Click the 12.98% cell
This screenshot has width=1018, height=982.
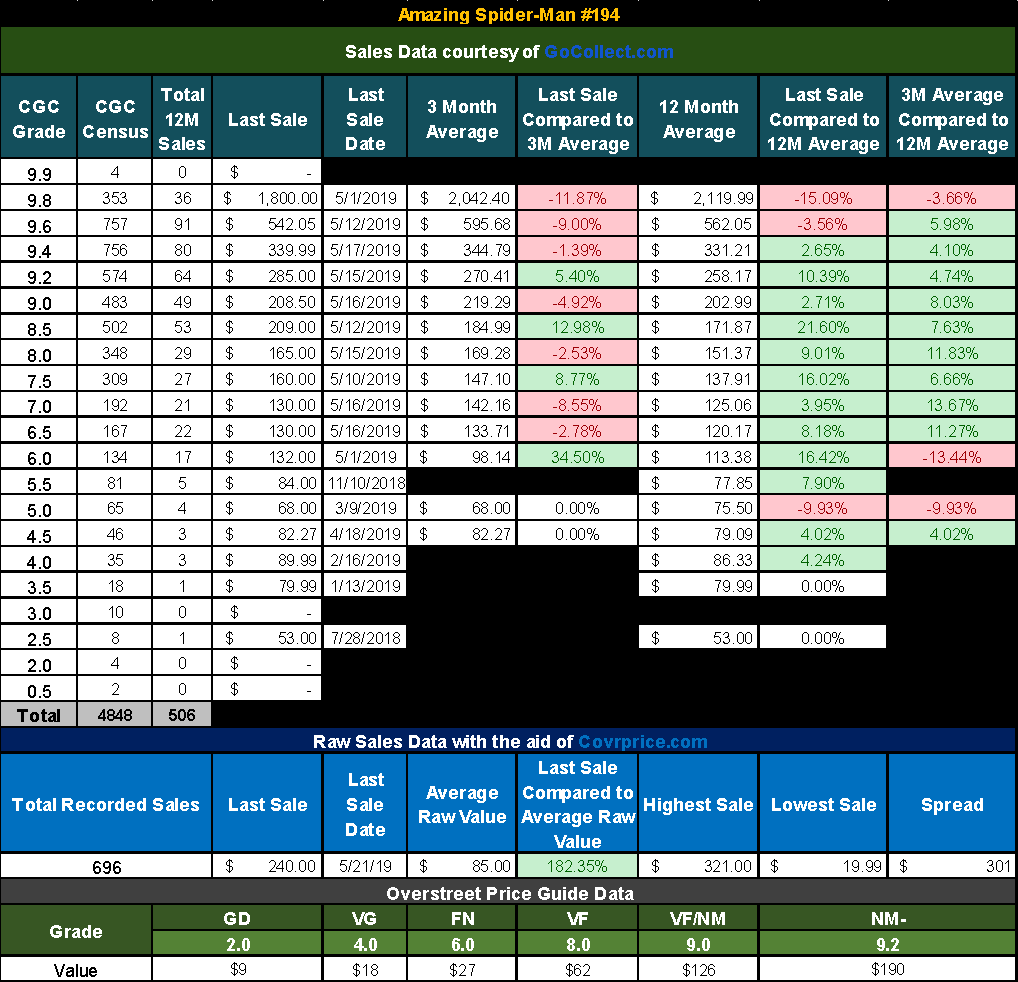(x=577, y=327)
